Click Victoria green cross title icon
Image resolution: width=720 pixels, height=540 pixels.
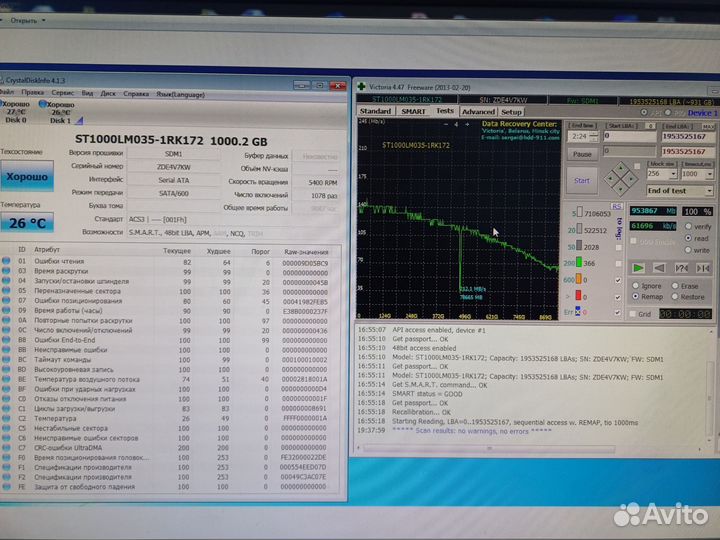(x=361, y=86)
